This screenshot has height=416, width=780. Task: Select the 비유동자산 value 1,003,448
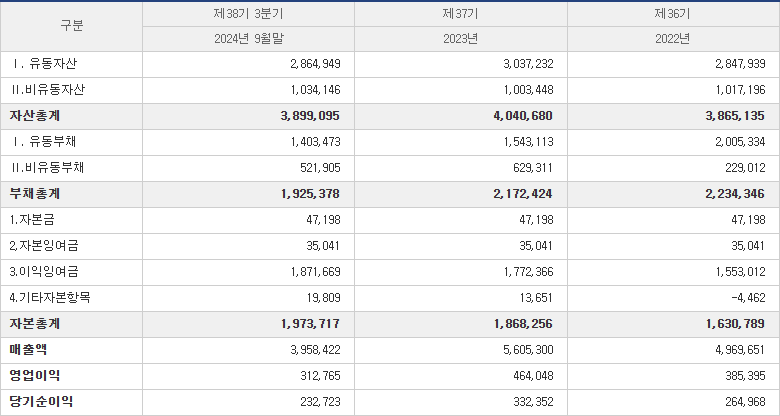tap(528, 90)
